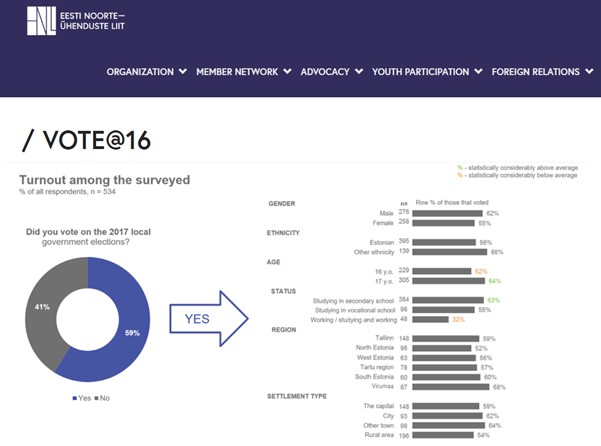Expand the chevron next to ORGANIZATION
601x446 pixels.
182,72
